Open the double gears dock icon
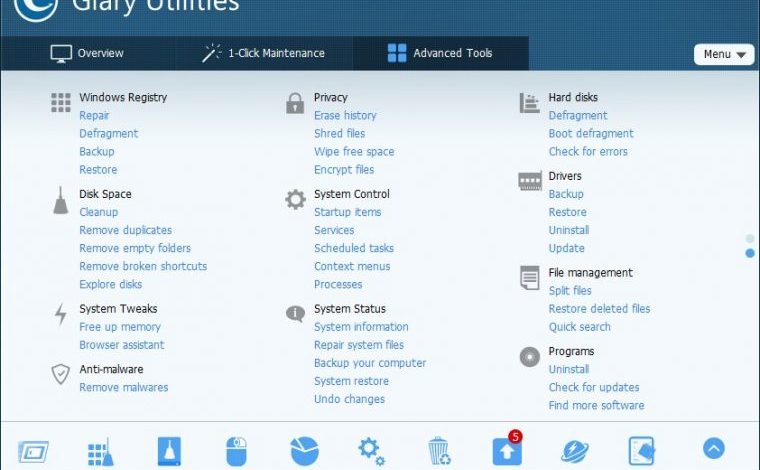This screenshot has height=470, width=760. (372, 452)
